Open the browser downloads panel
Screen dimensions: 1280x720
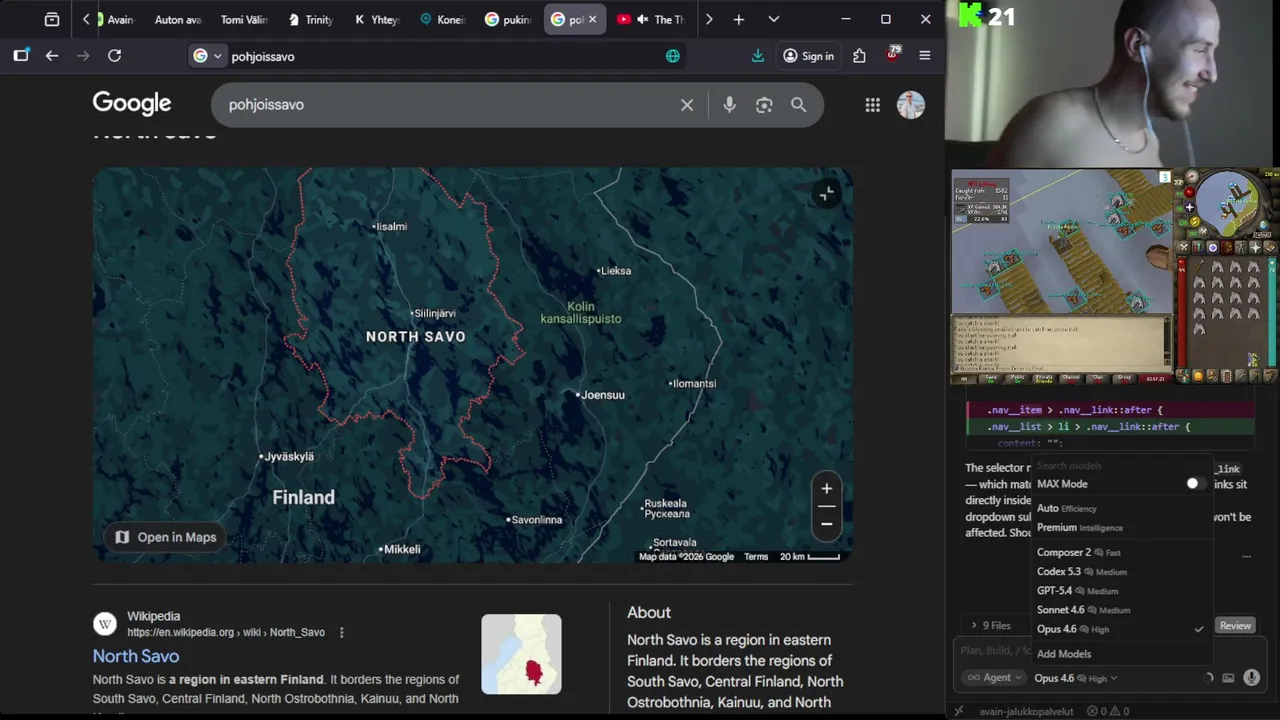[x=758, y=56]
